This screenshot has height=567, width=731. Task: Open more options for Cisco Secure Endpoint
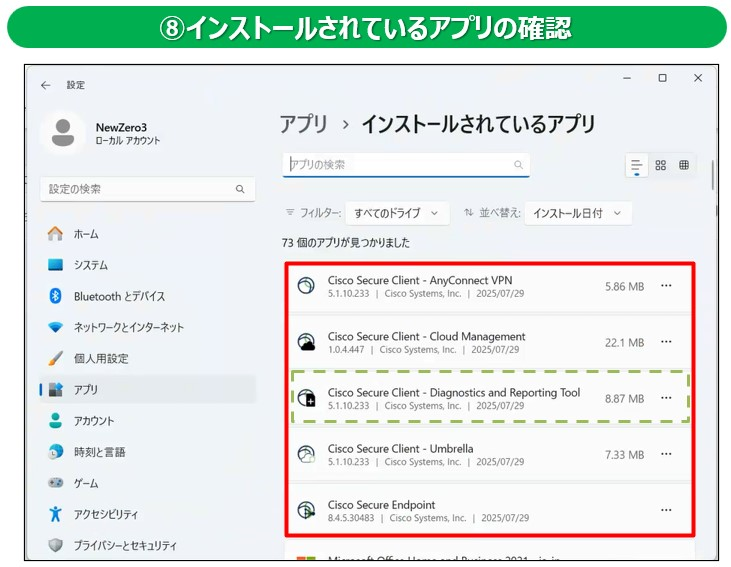point(666,510)
